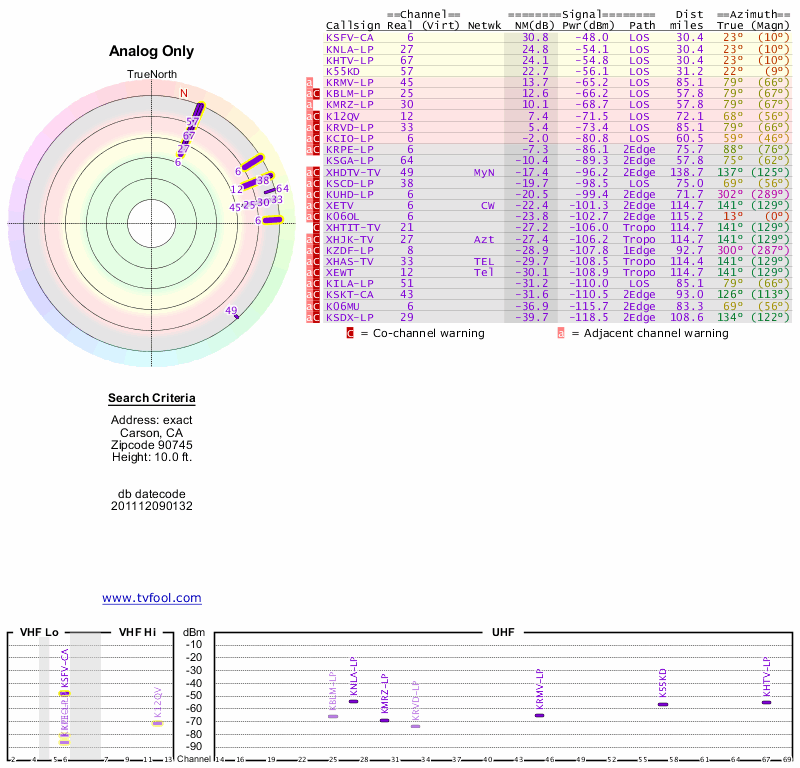Click the KSGA-LP callsign row
The width and height of the screenshot is (800, 768).
350,160
